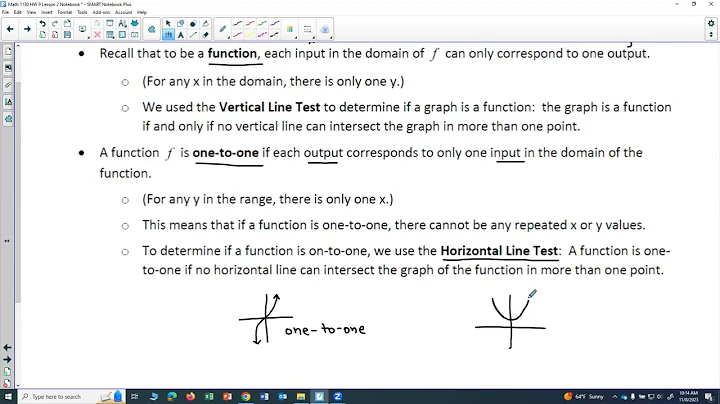This screenshot has height=404, width=720.
Task: Open the Add-ons menu
Action: coord(101,12)
